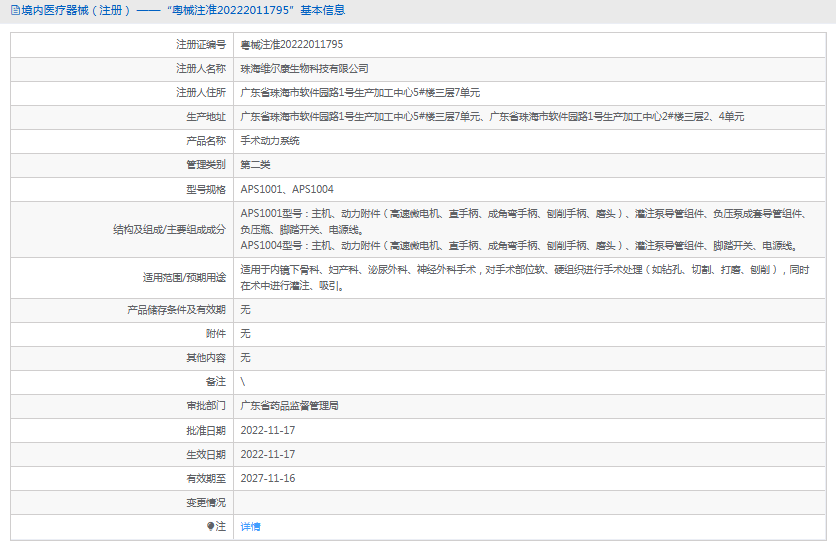Image resolution: width=836 pixels, height=546 pixels.
Task: Click the 注册人名称 label
Action: pyautogui.click(x=201, y=69)
